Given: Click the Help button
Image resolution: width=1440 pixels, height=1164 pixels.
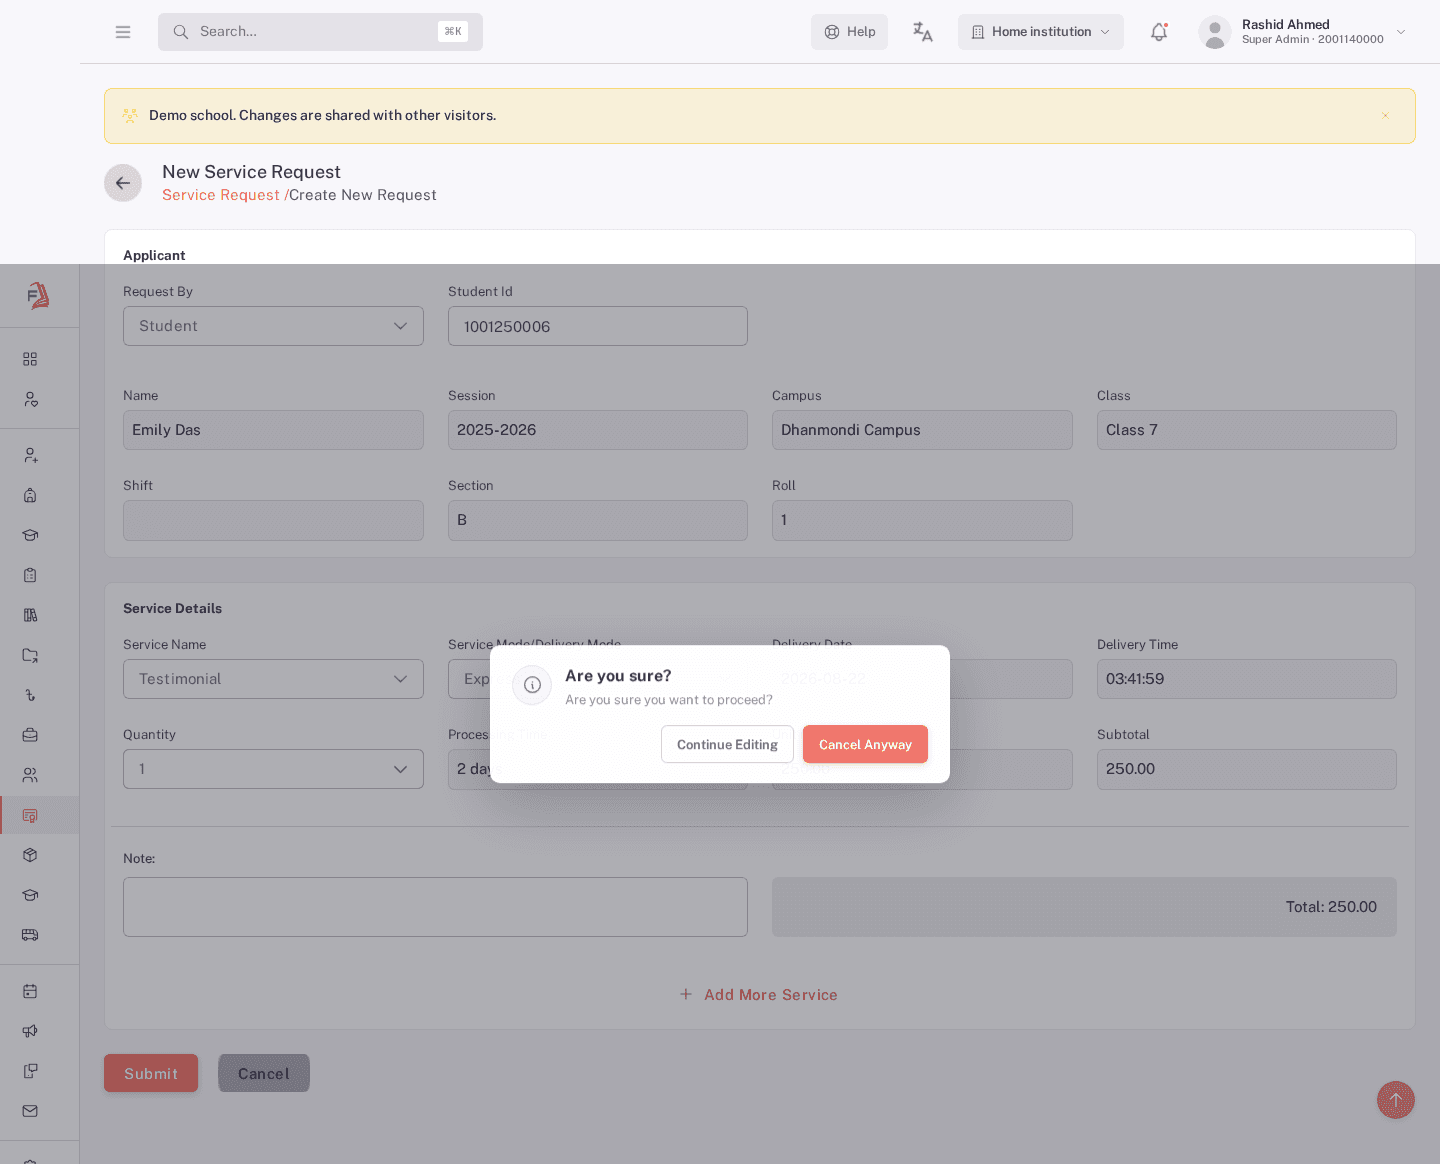Looking at the screenshot, I should point(849,32).
